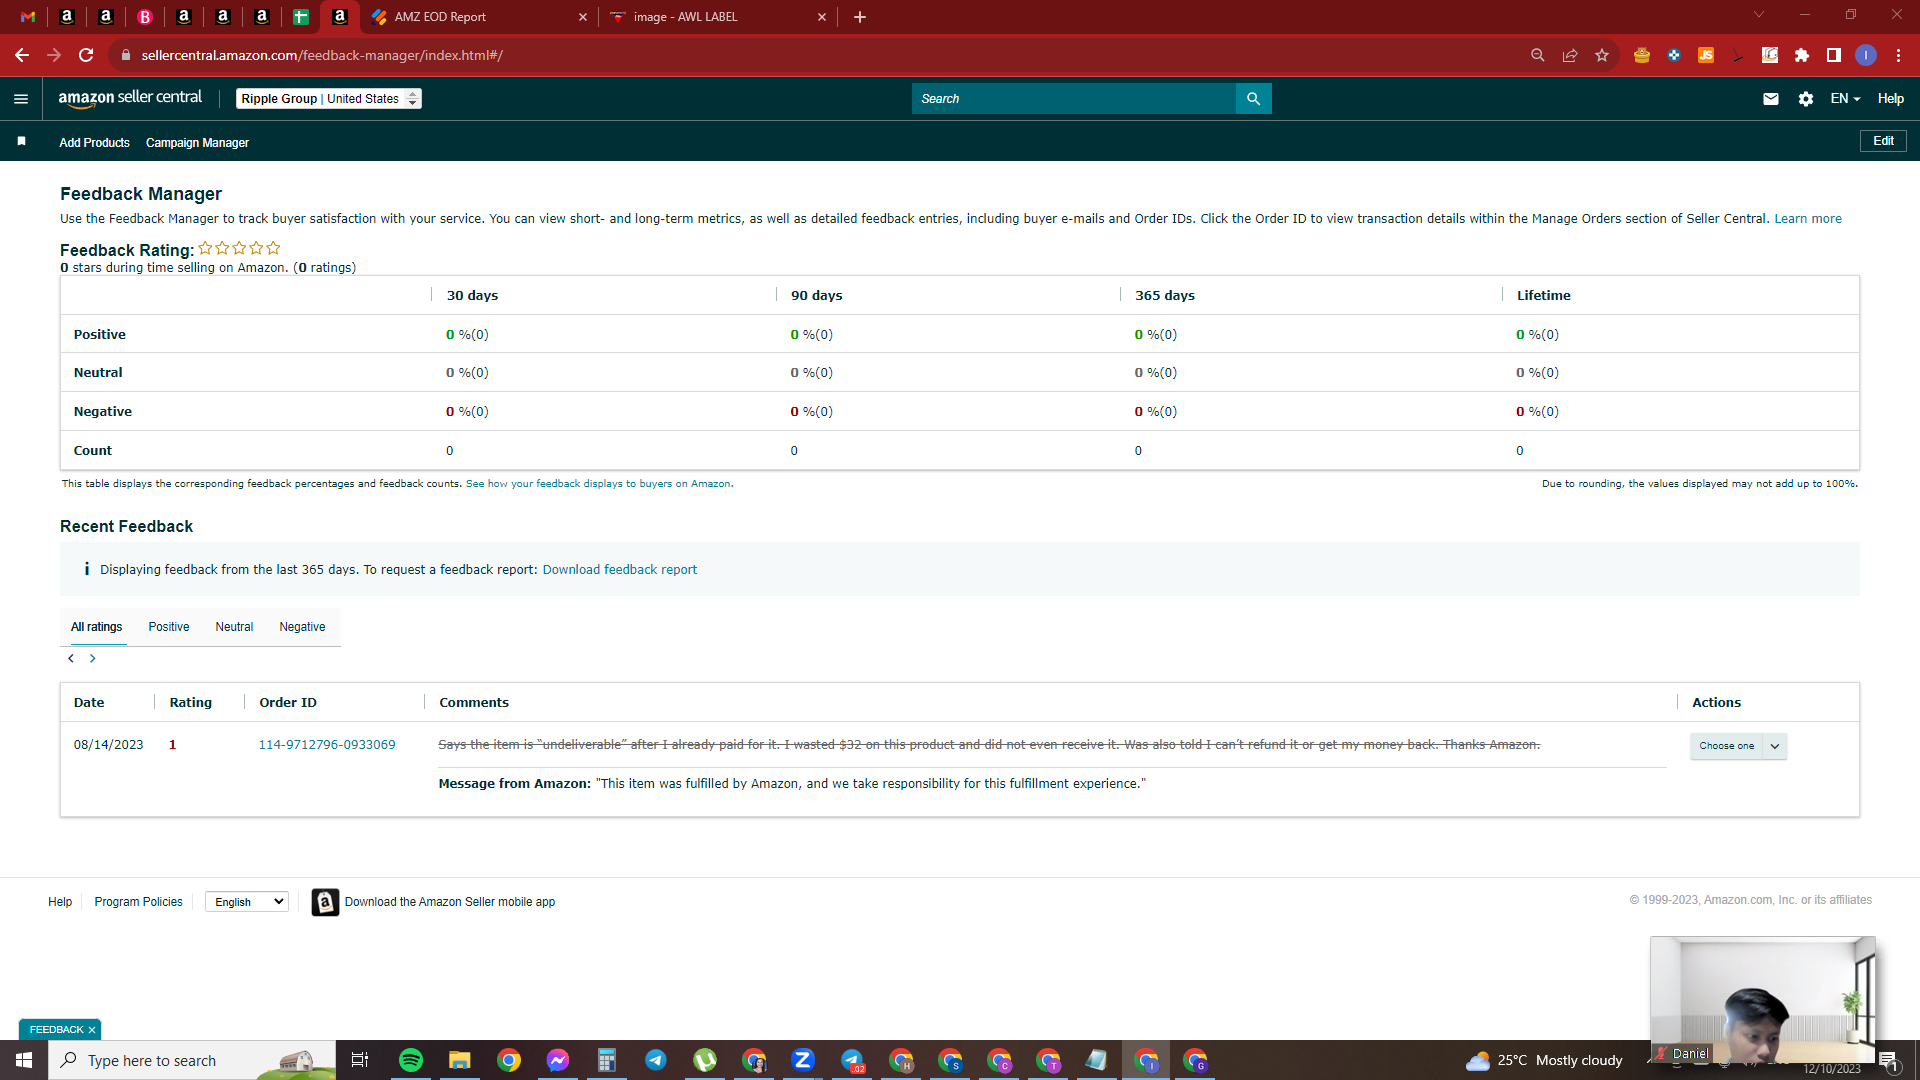Open the footer Help link
This screenshot has width=1920, height=1080.
tap(60, 902)
